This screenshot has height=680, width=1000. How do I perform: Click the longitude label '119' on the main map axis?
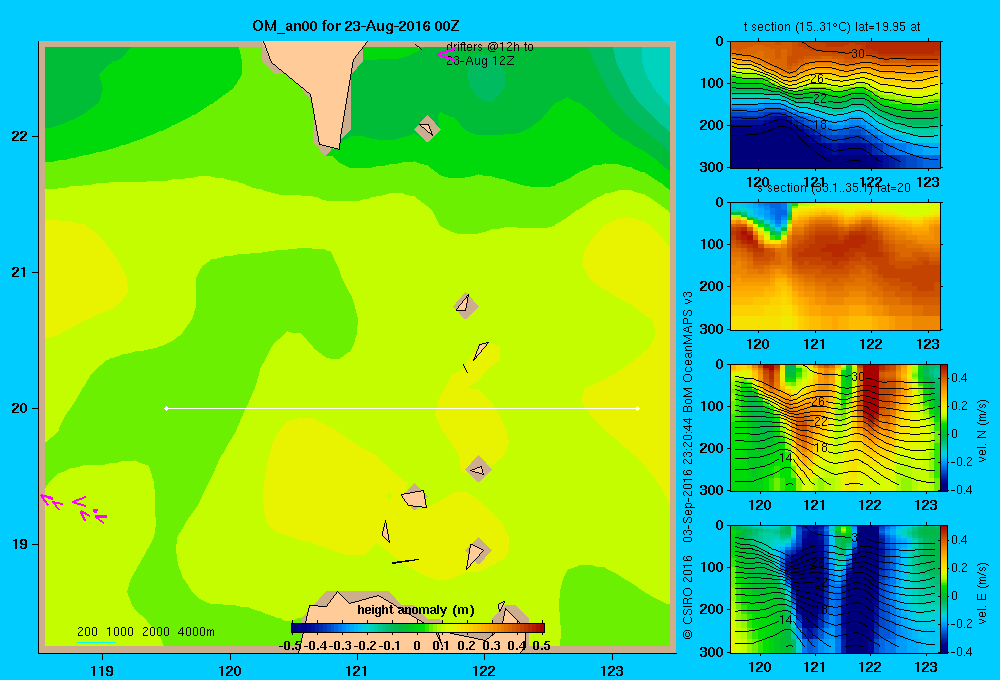102,670
